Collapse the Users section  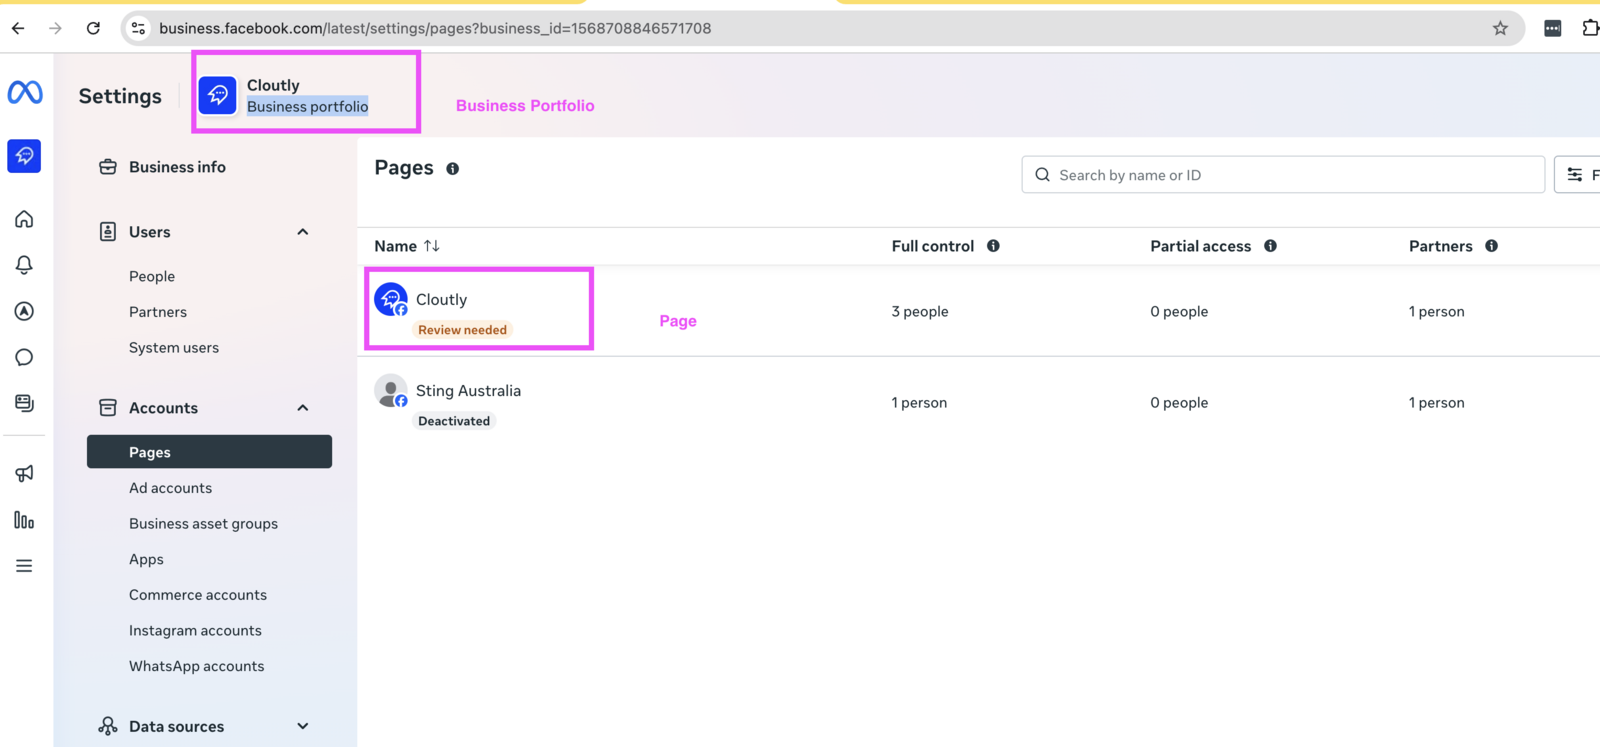[x=302, y=232]
